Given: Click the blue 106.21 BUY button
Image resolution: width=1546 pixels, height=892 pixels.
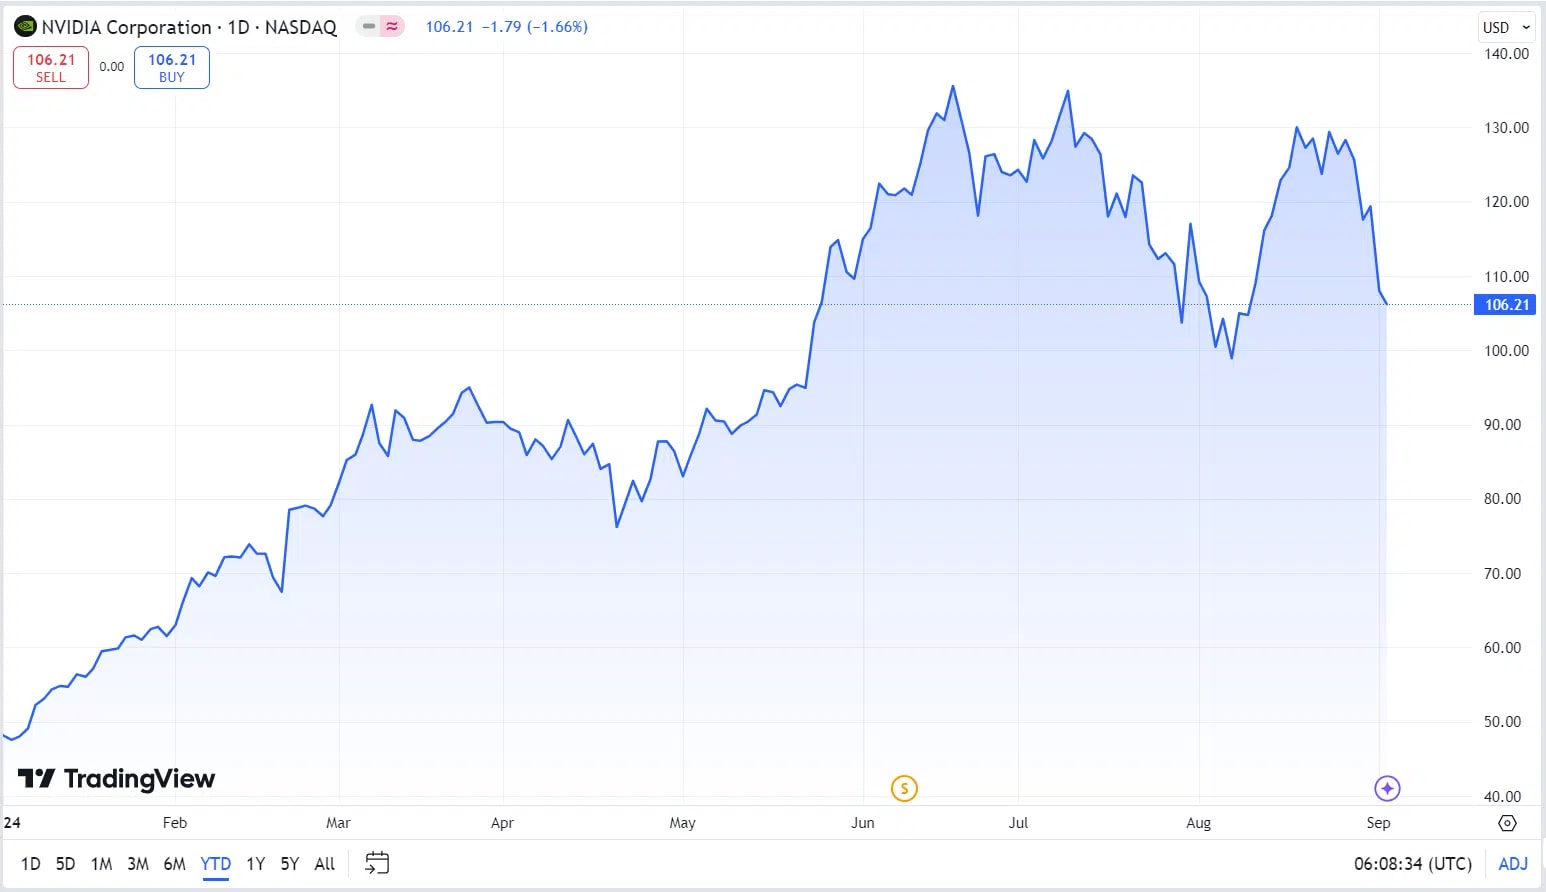Looking at the screenshot, I should 172,68.
